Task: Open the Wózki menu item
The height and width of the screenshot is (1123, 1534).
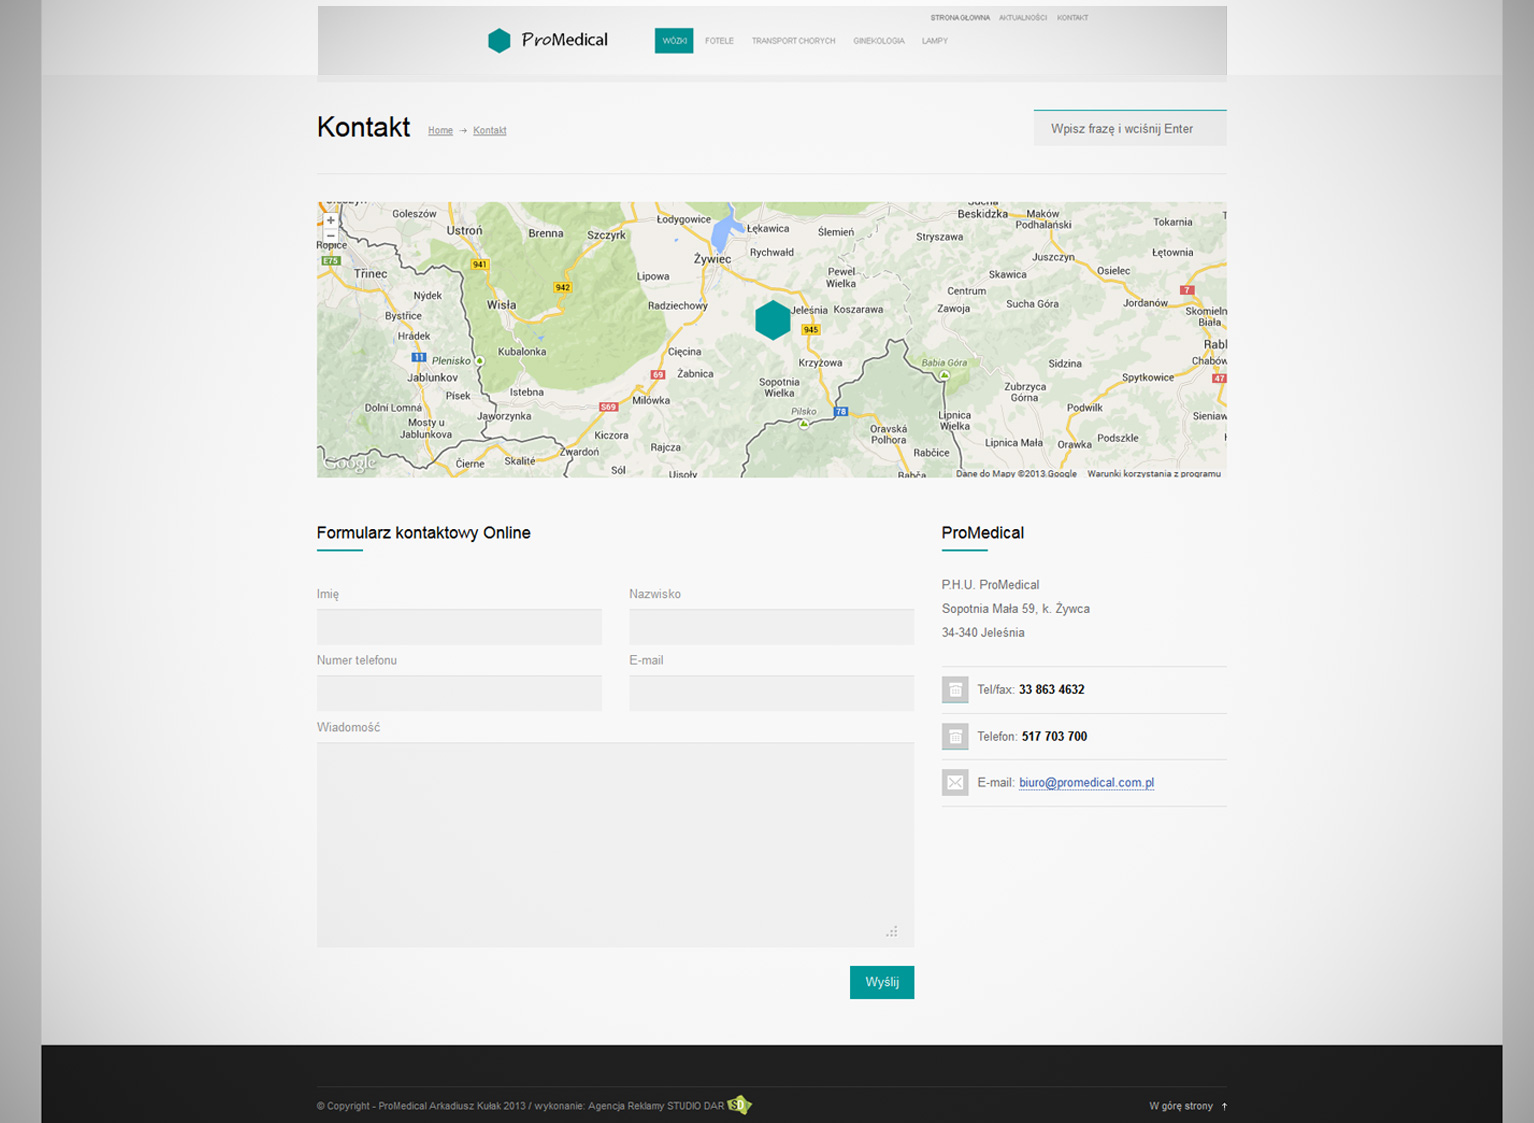Action: coord(674,41)
